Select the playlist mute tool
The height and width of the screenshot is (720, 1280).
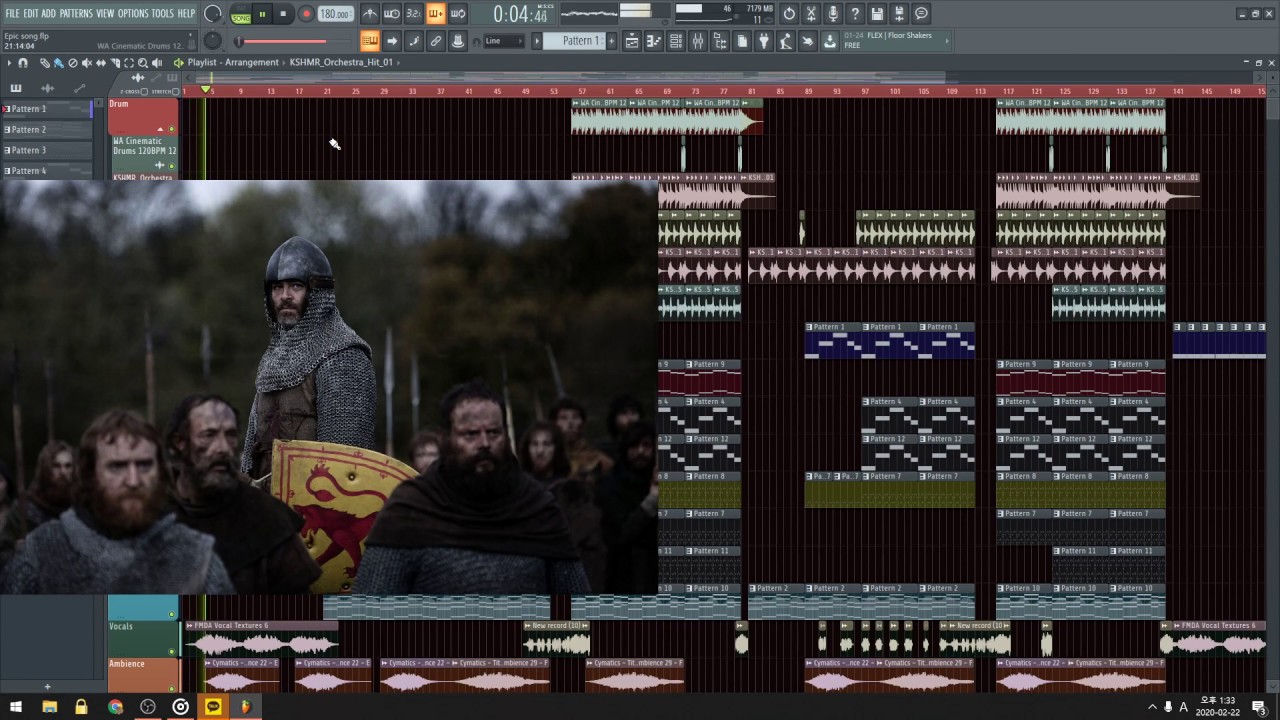[87, 63]
